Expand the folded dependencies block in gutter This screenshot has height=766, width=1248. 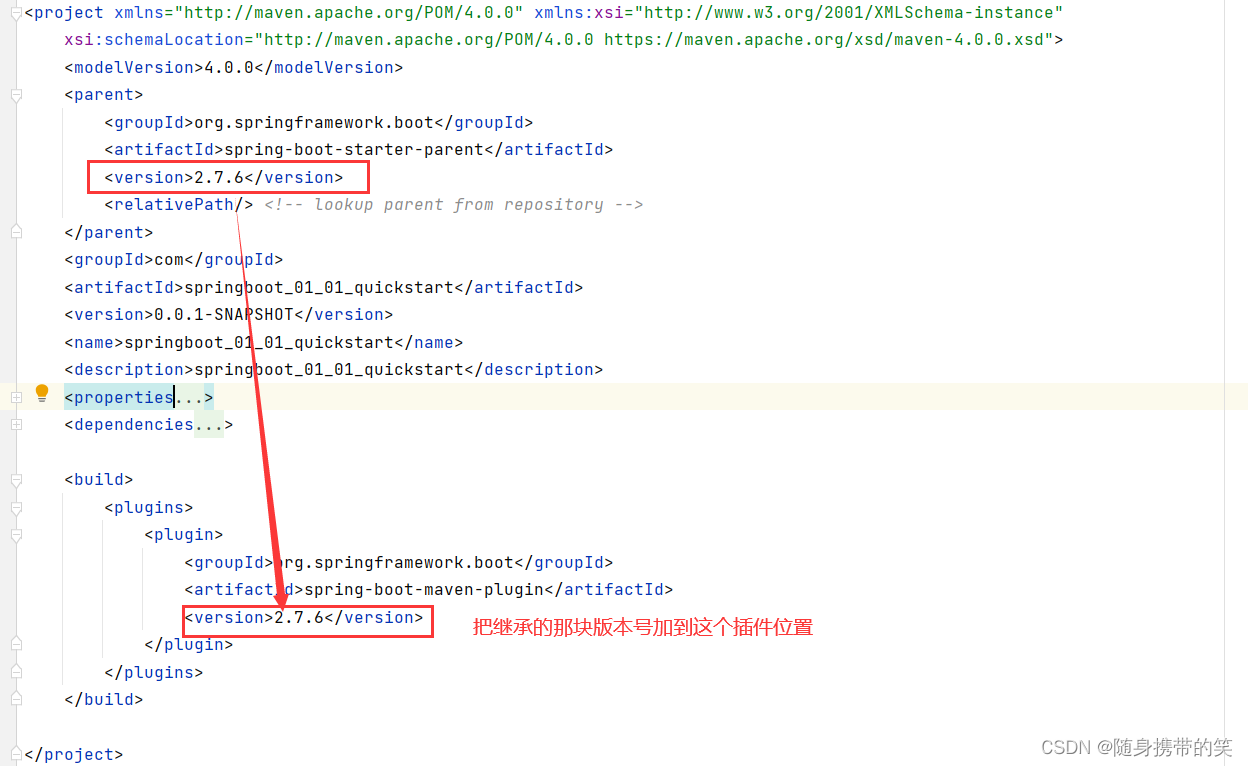pyautogui.click(x=16, y=424)
